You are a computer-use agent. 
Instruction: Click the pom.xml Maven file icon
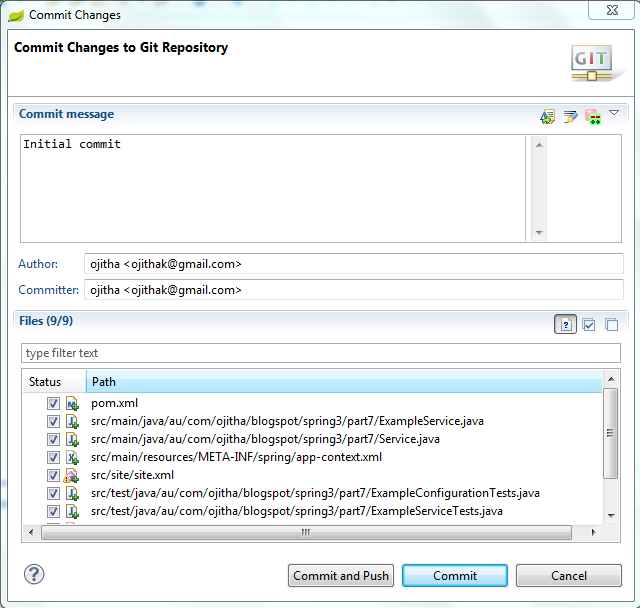[72, 404]
